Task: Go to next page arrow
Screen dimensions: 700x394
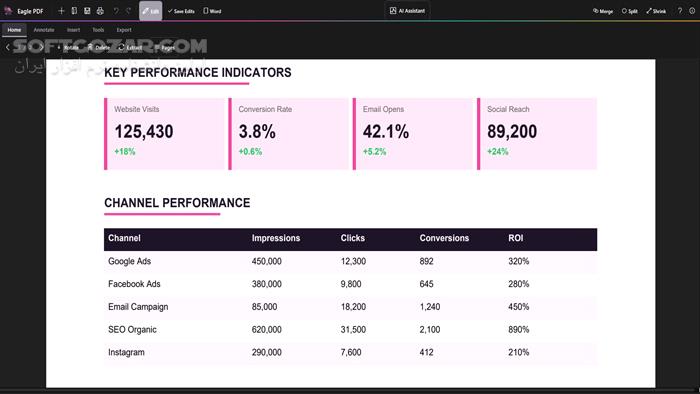Action: click(x=41, y=47)
